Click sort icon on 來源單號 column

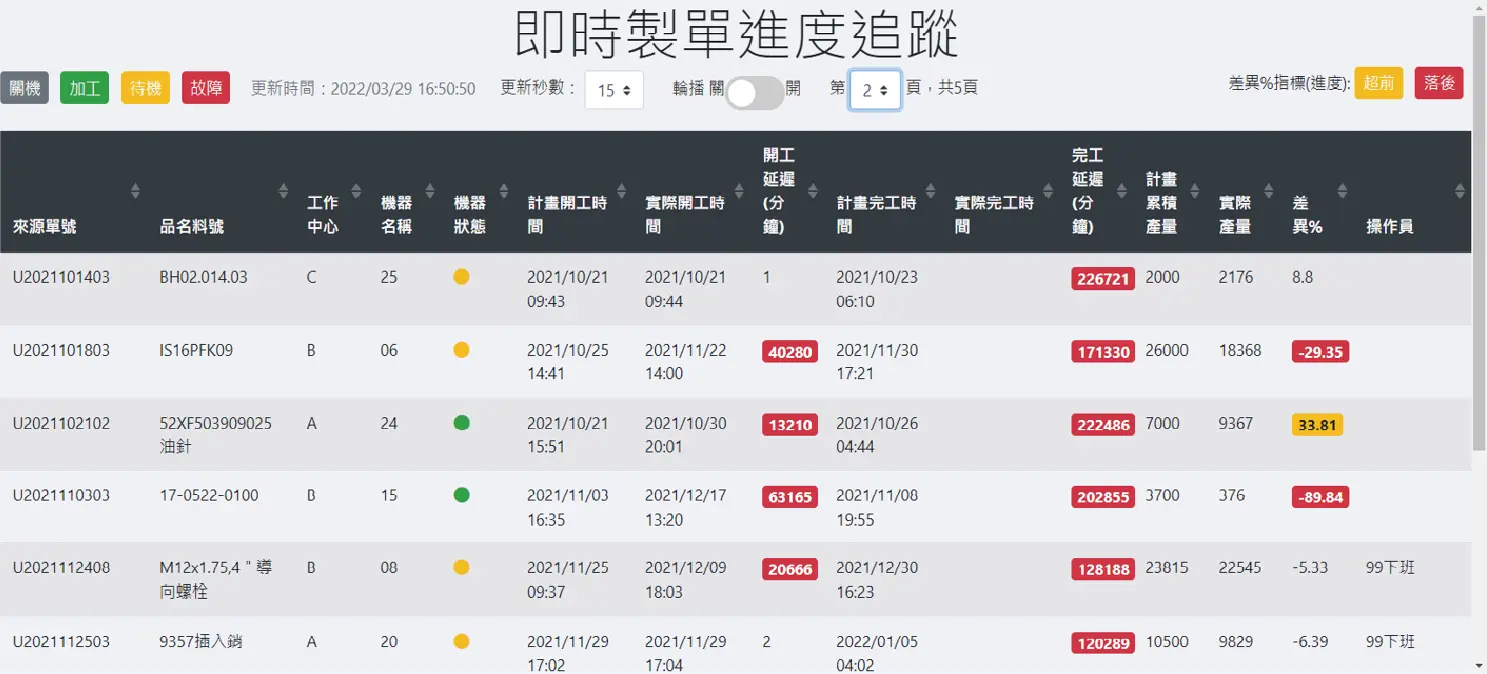coord(135,191)
